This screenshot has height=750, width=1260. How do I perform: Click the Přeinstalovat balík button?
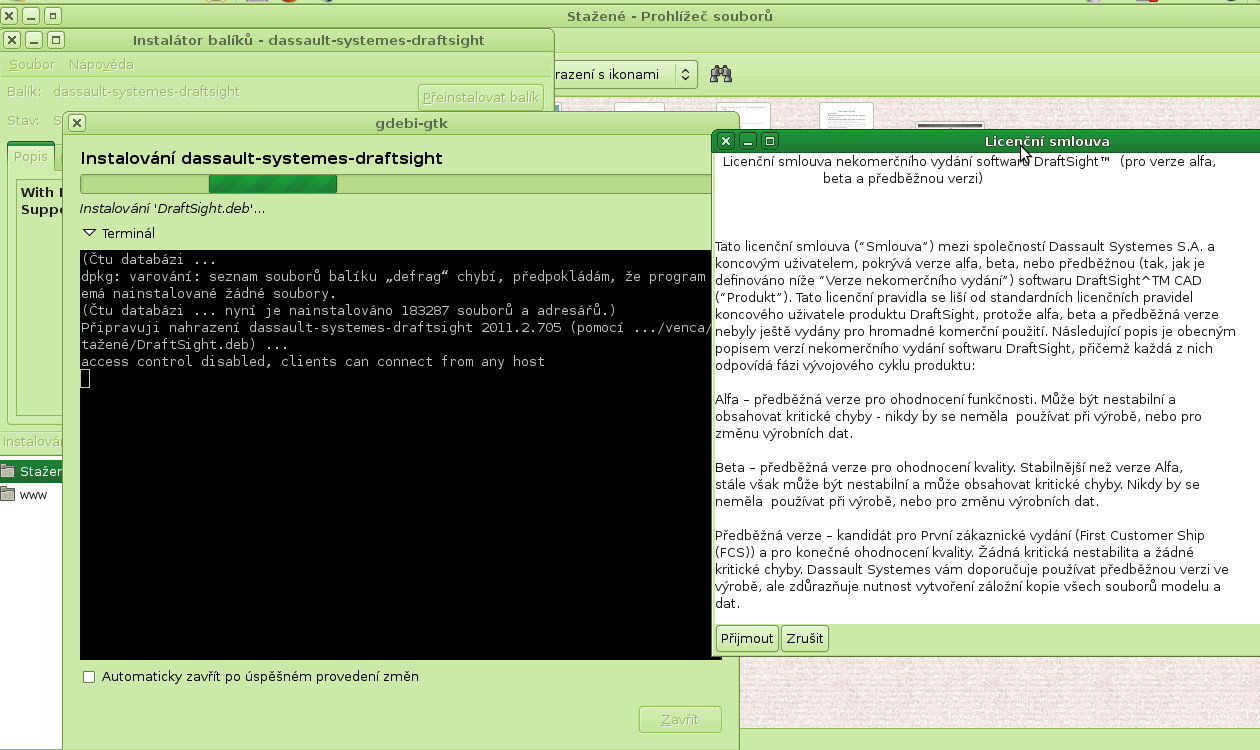coord(480,97)
